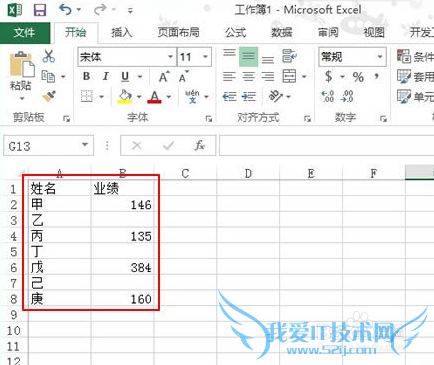Decrease indent icon

point(229,97)
